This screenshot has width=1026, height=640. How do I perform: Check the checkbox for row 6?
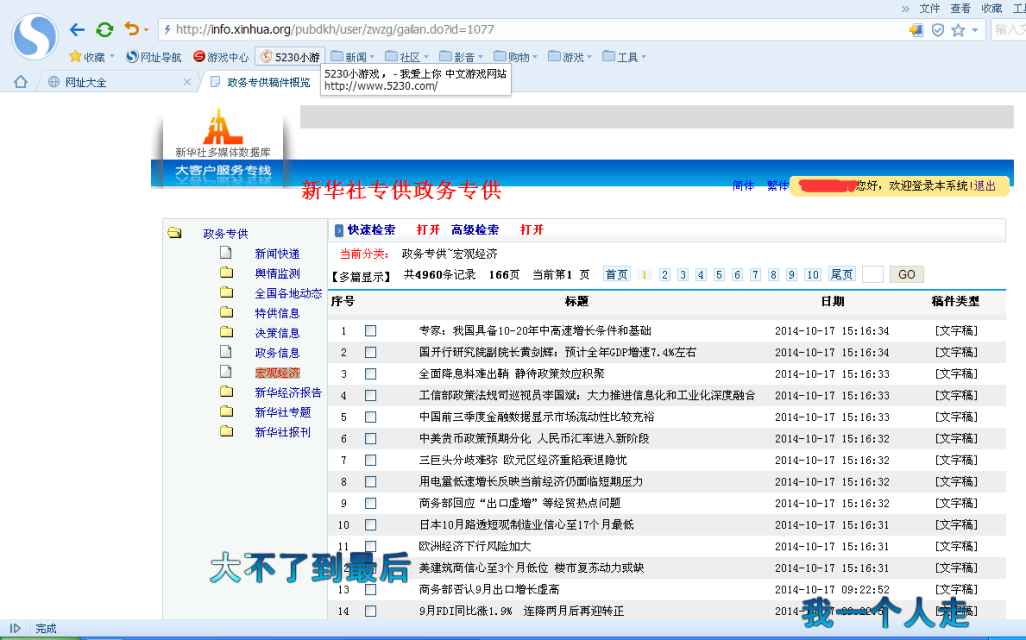(x=370, y=438)
